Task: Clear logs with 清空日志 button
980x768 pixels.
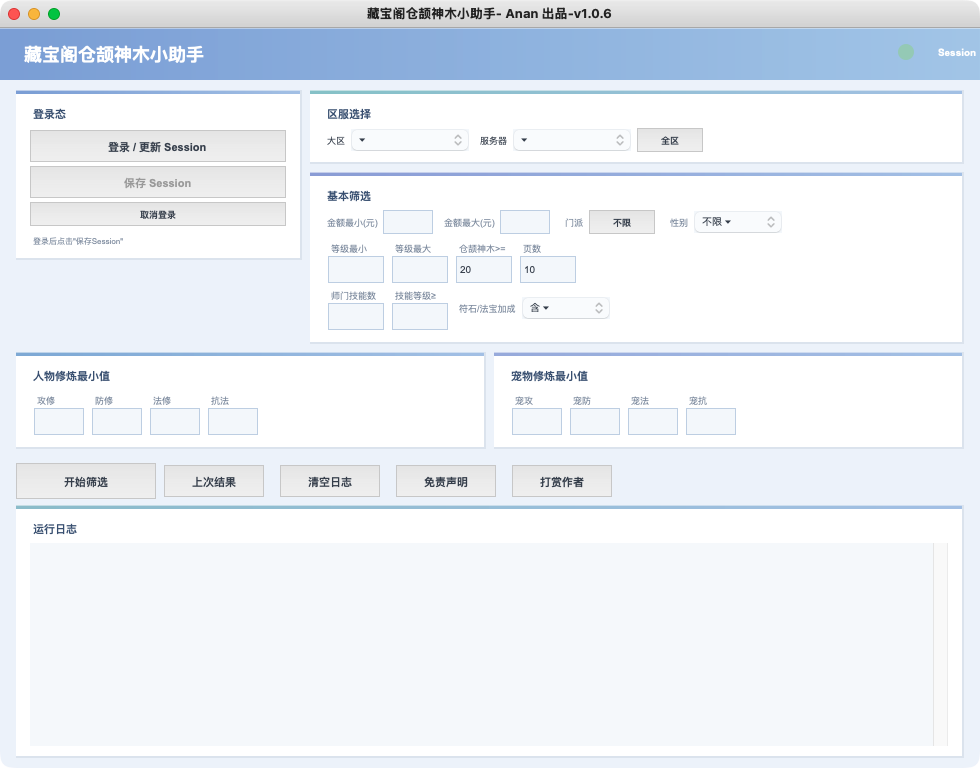Action: [330, 481]
